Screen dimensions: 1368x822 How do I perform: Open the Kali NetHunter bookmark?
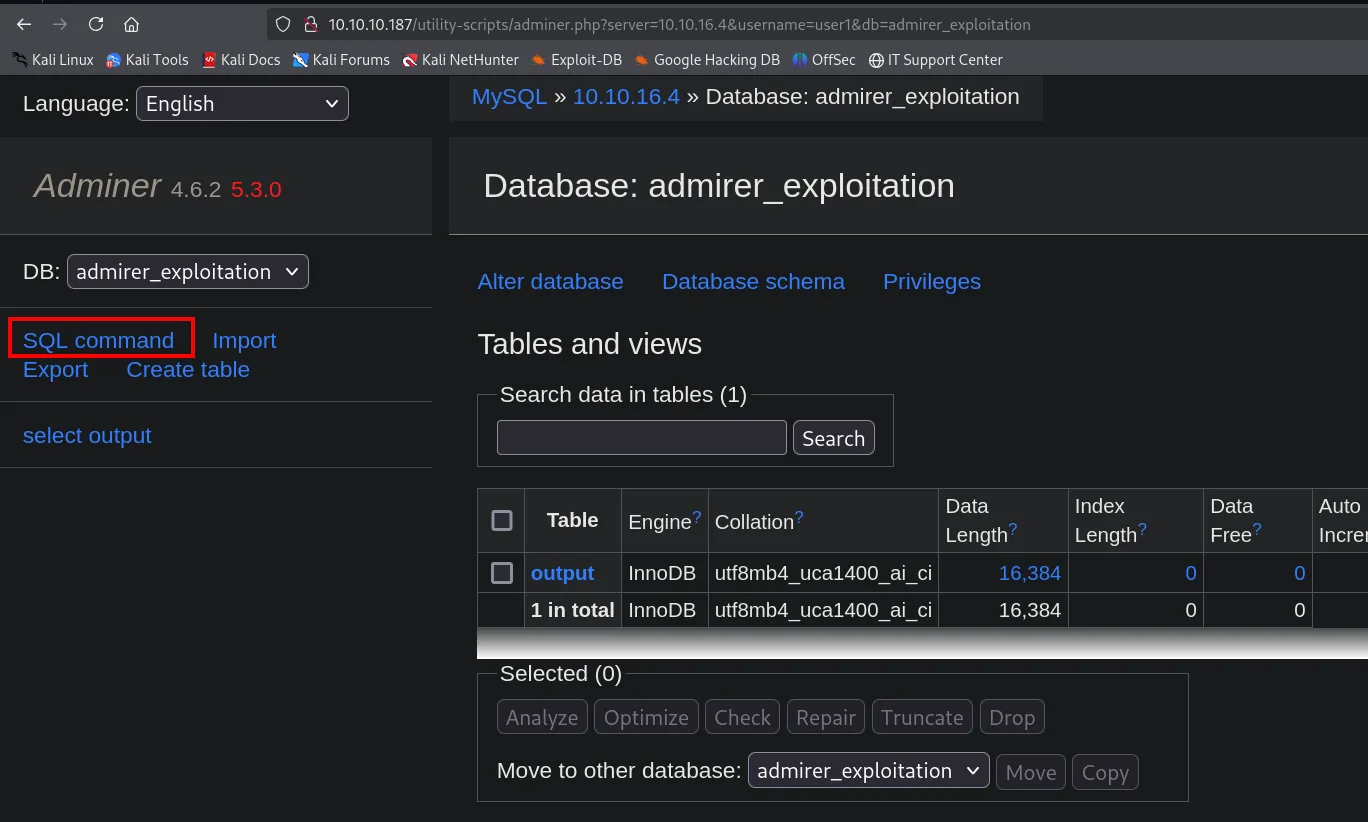pos(461,60)
